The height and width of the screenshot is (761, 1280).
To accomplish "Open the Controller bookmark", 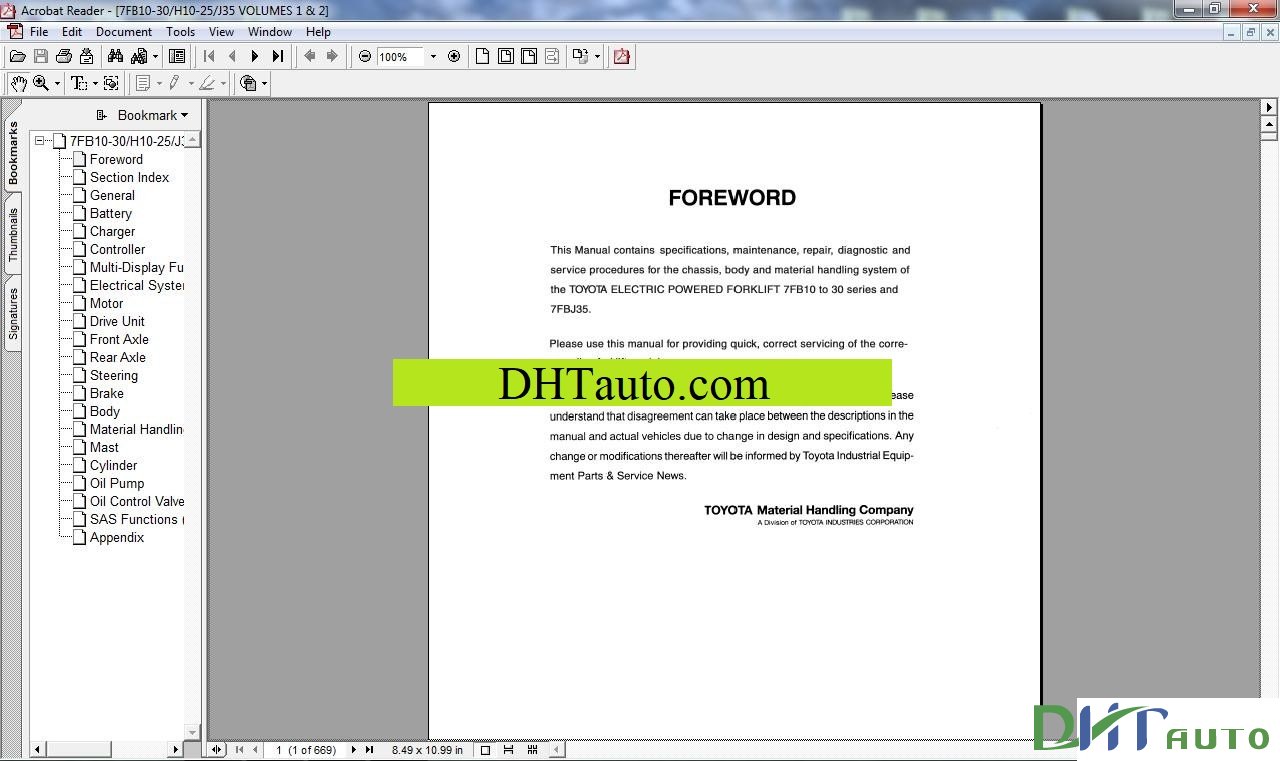I will [x=117, y=249].
